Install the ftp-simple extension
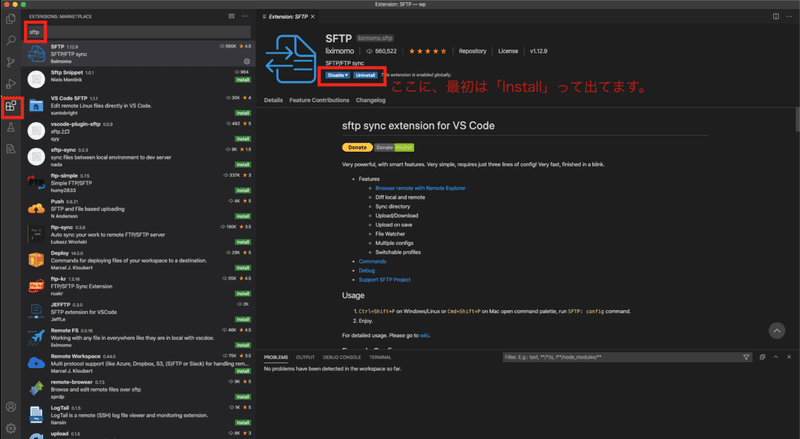Screen dimensions: 800x439 (x=242, y=190)
